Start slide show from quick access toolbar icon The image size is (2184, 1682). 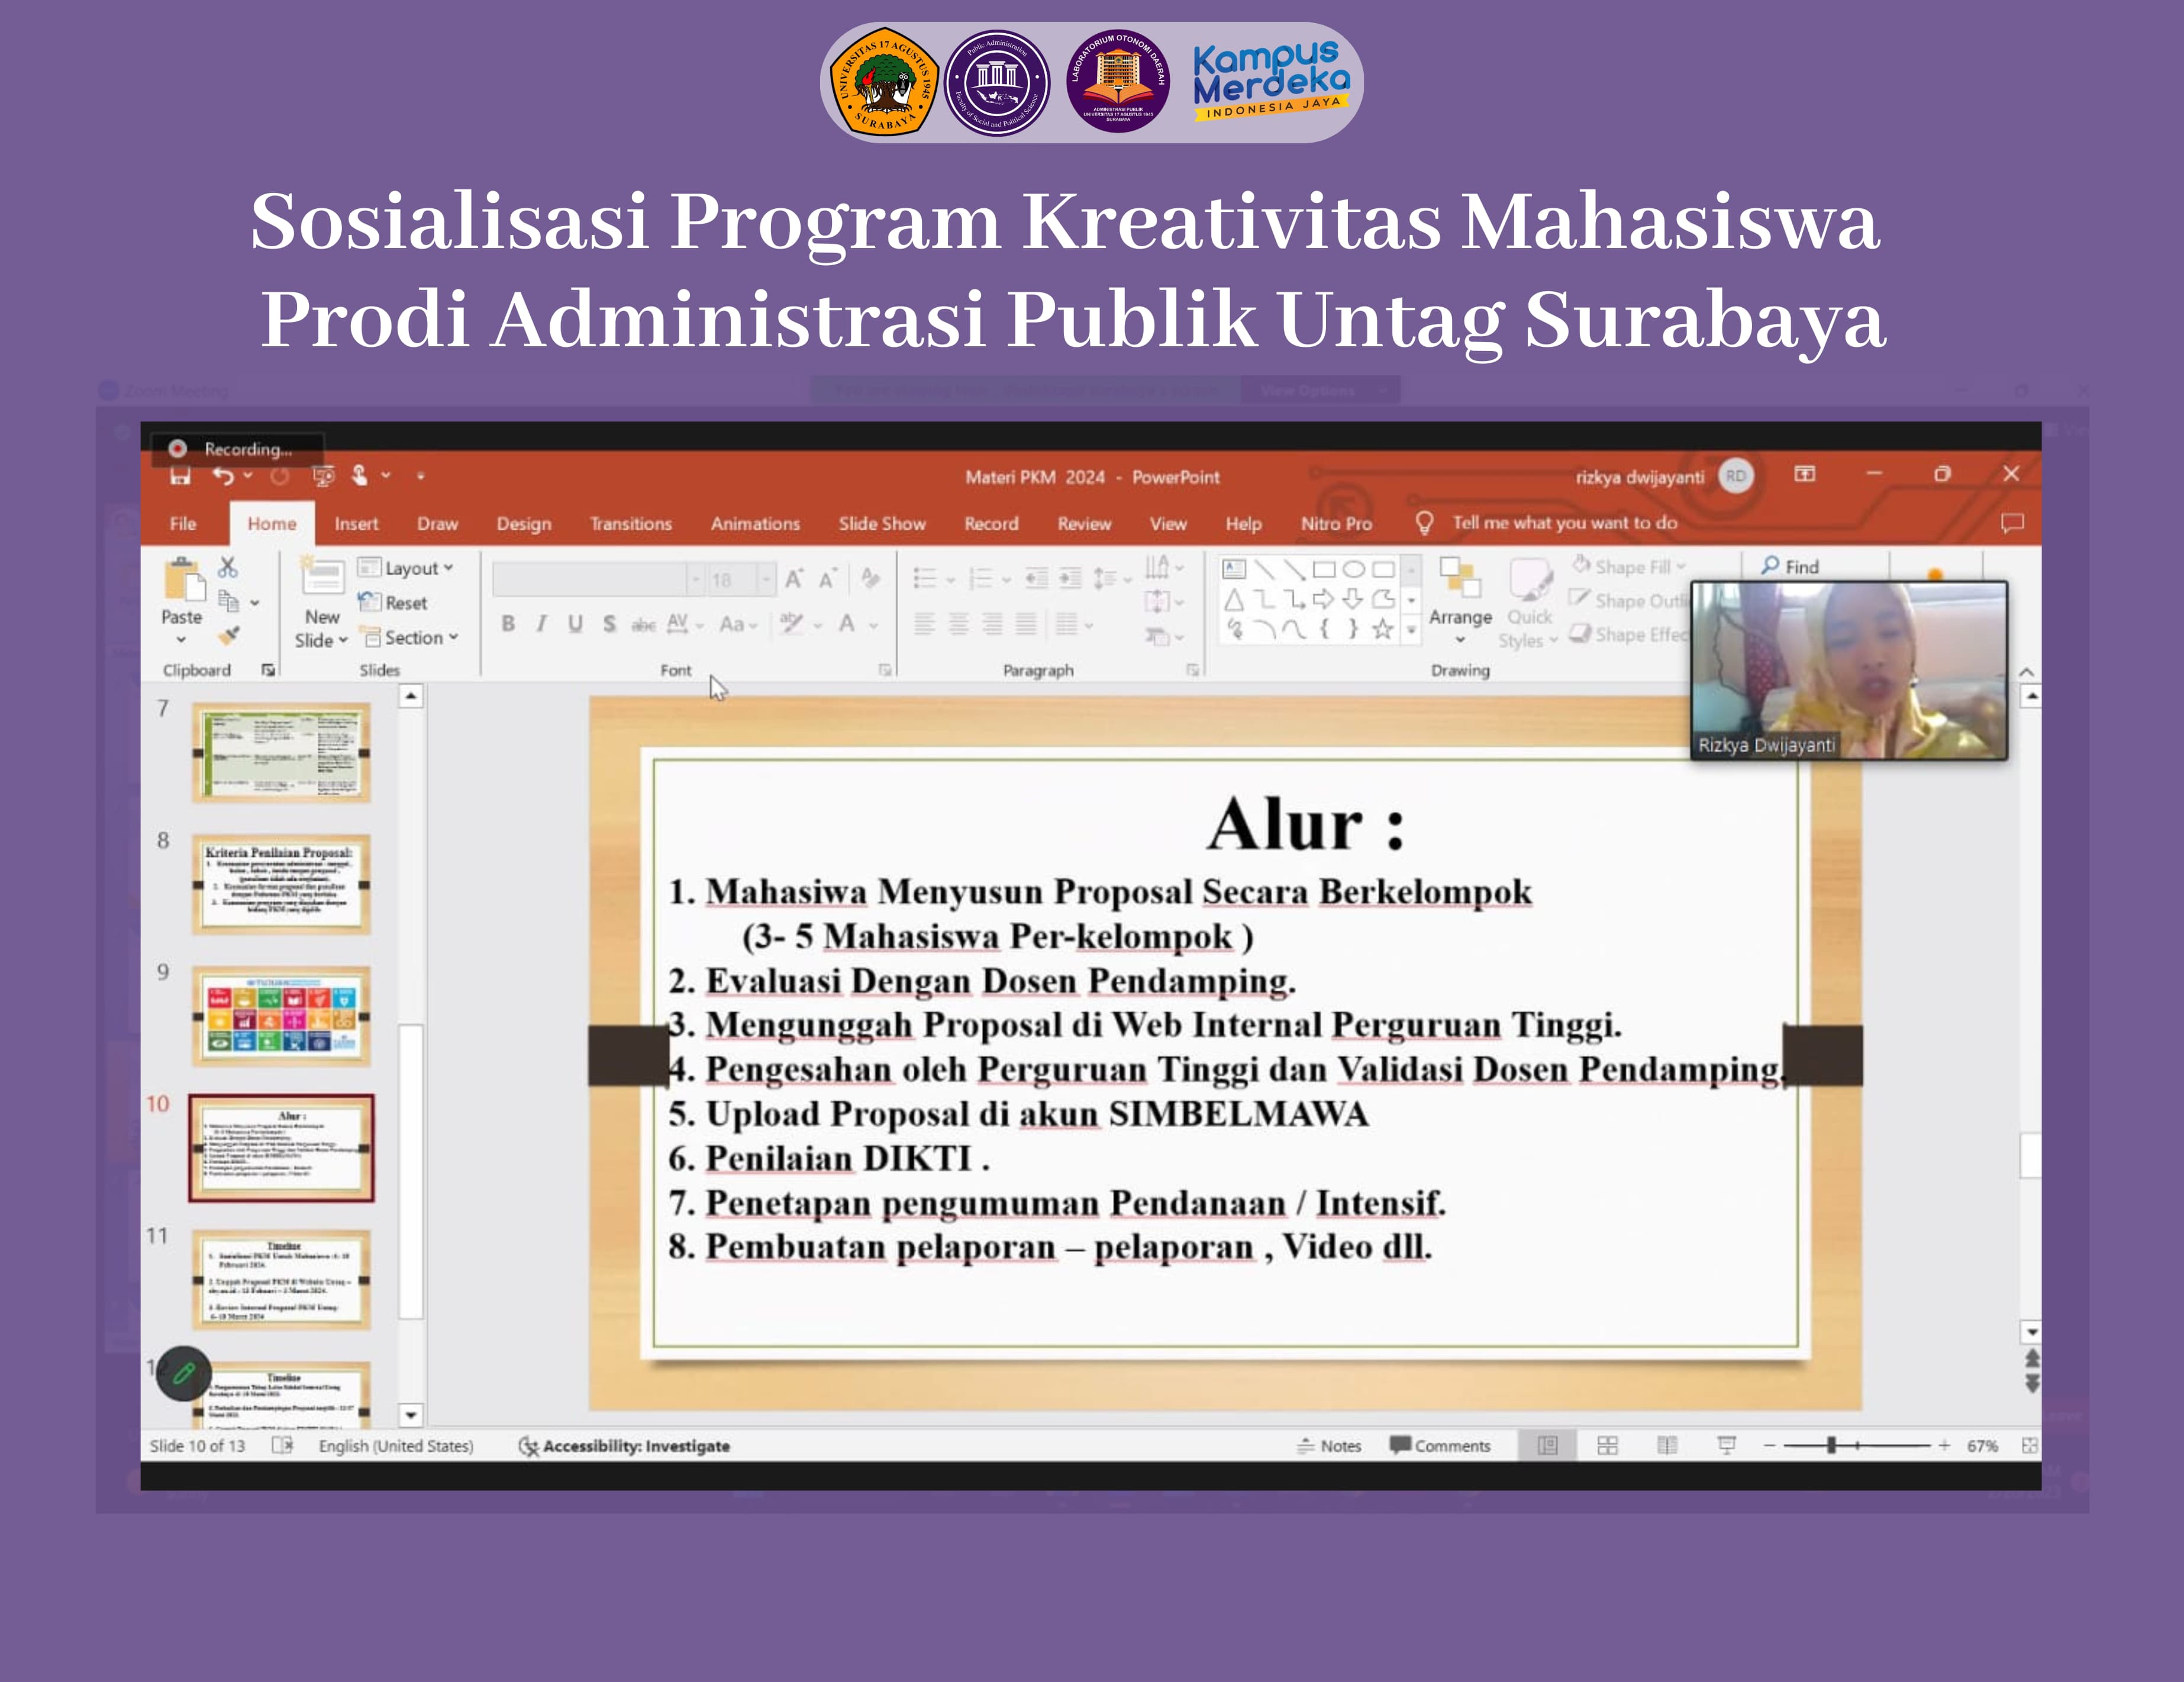point(323,476)
